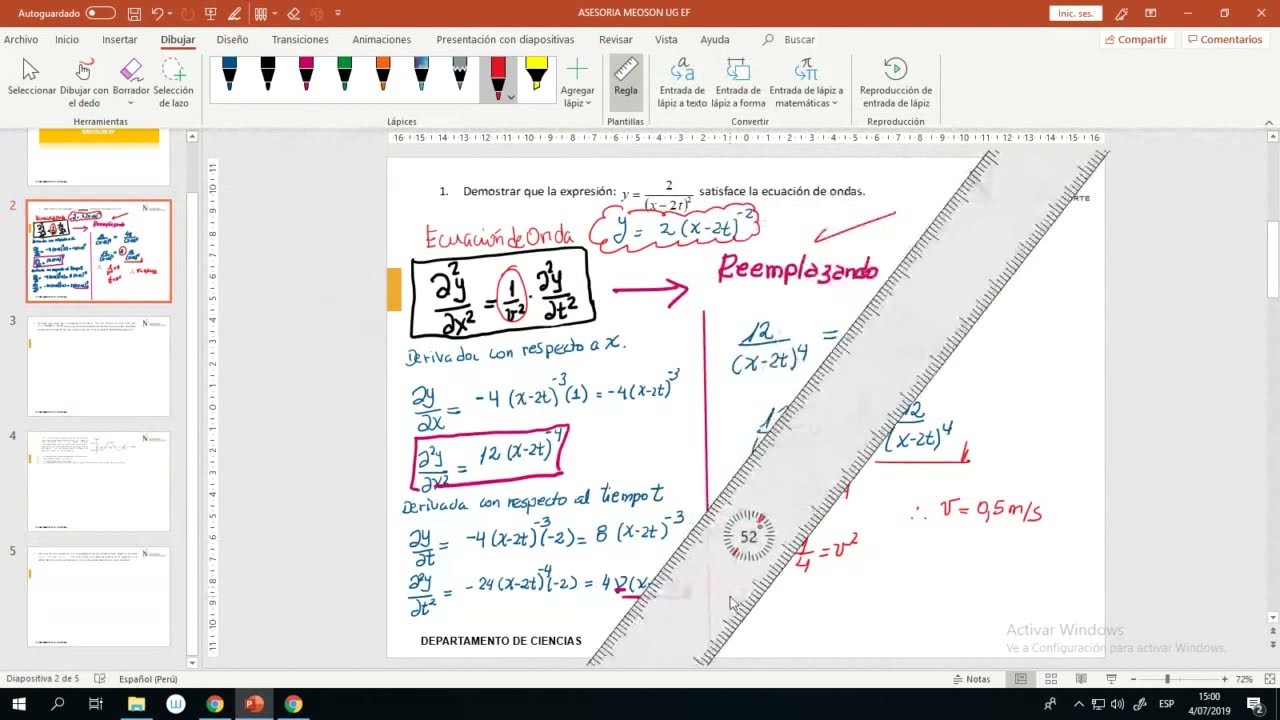Select the orange pen
Viewport: 1280px width, 720px height.
point(383,75)
